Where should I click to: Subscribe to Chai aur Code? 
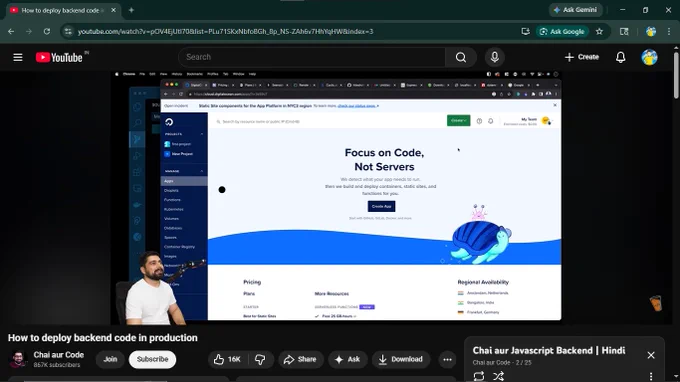pyautogui.click(x=152, y=359)
